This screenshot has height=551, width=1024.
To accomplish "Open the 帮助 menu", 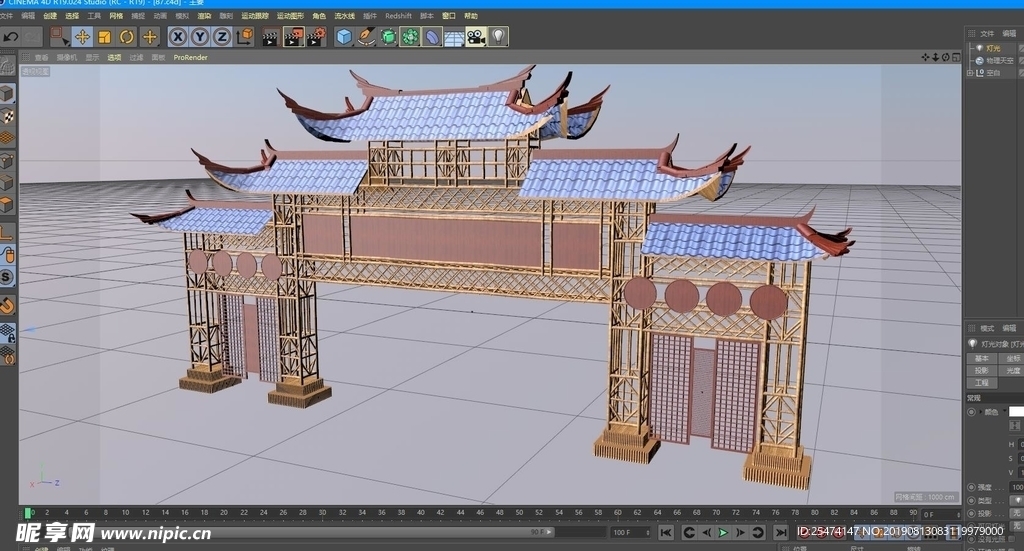I will [x=470, y=16].
